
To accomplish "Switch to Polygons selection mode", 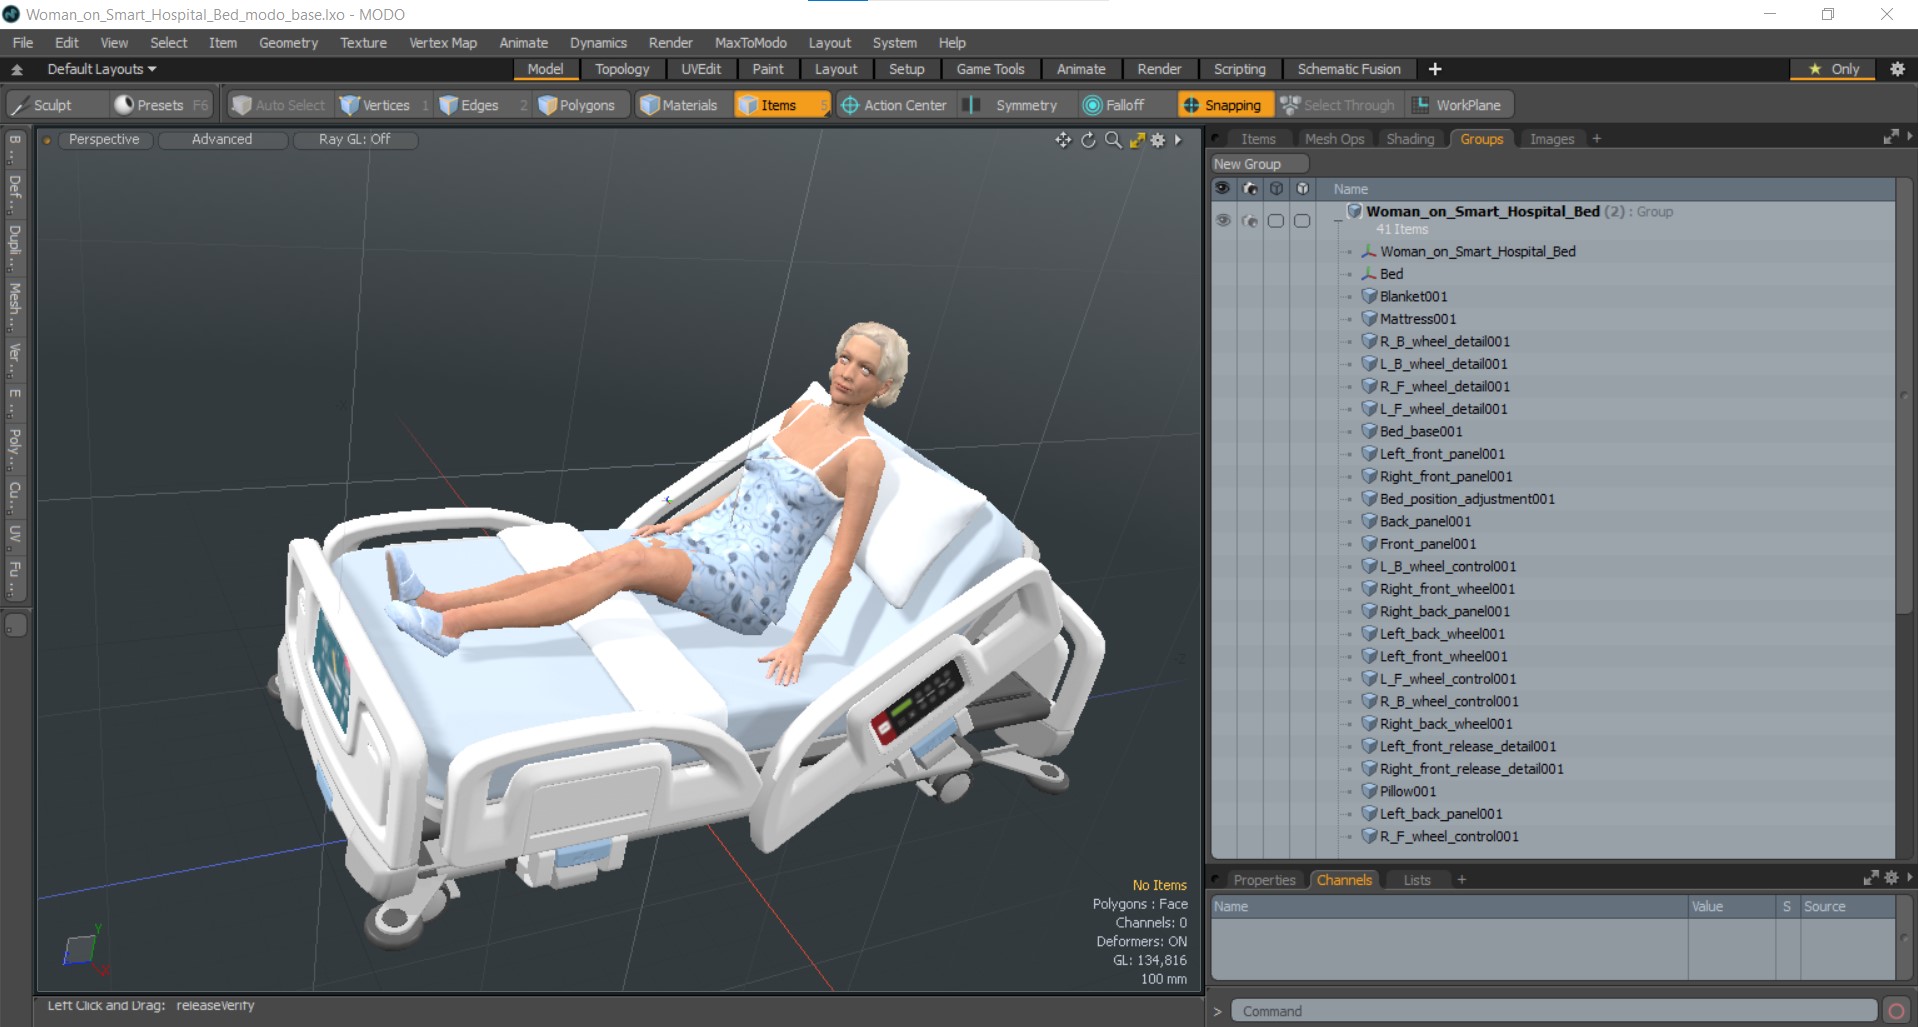I will pos(580,105).
